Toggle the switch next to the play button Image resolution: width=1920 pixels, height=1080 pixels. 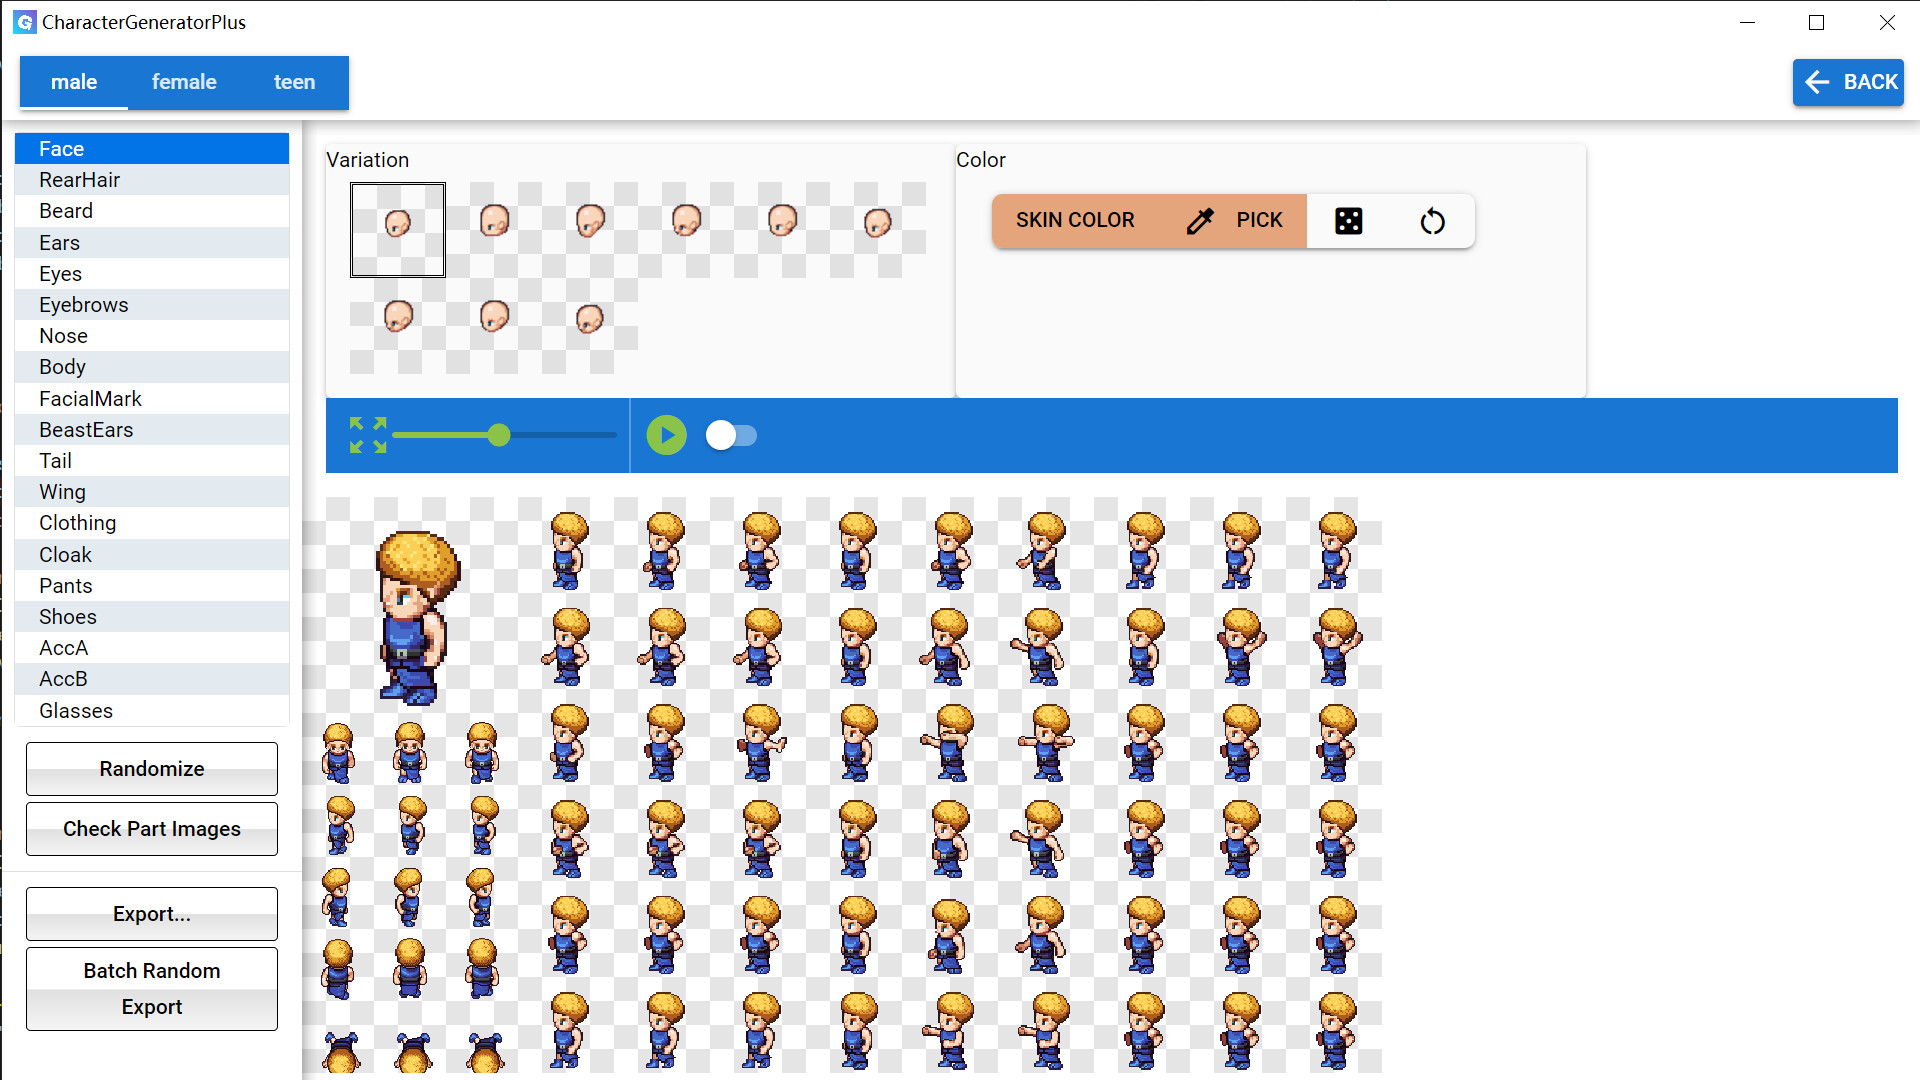click(x=731, y=435)
